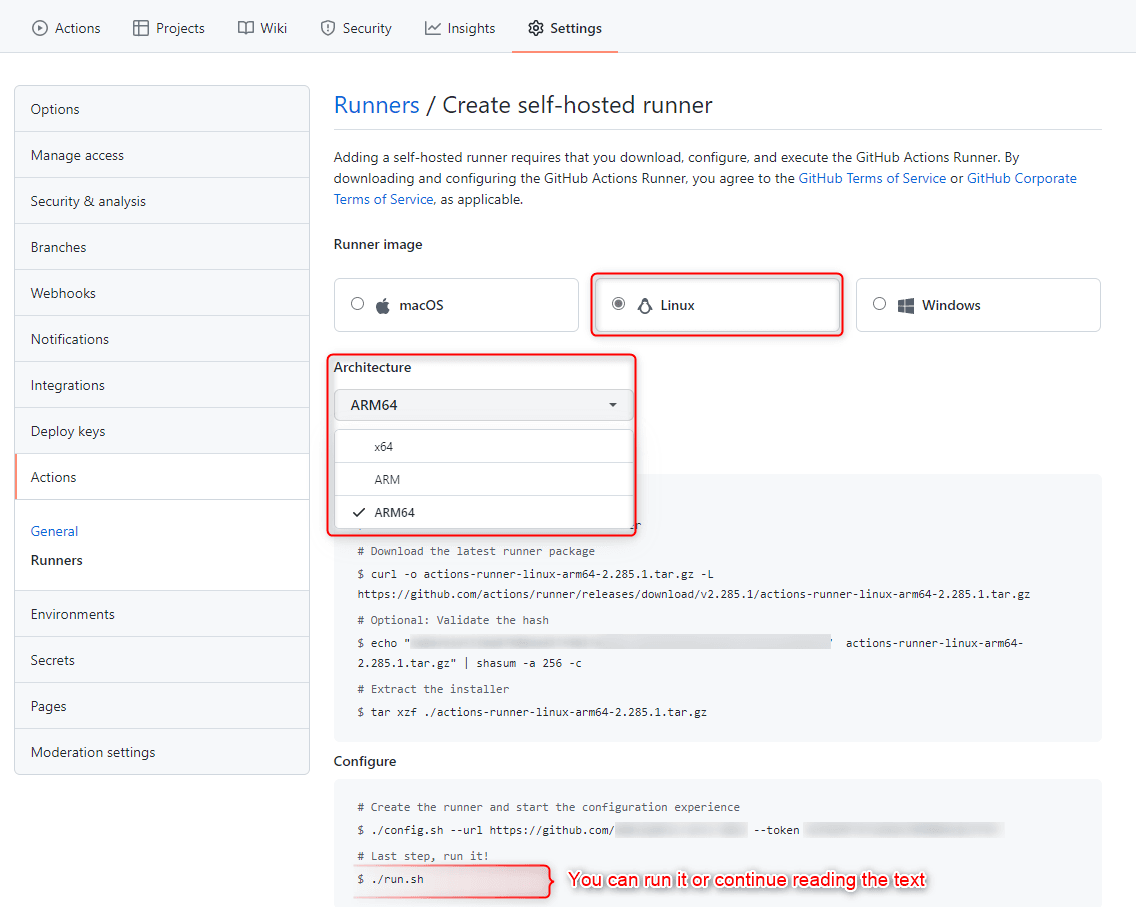Viewport: 1136px width, 907px height.
Task: Click the ./run.sh command
Action: (x=390, y=879)
